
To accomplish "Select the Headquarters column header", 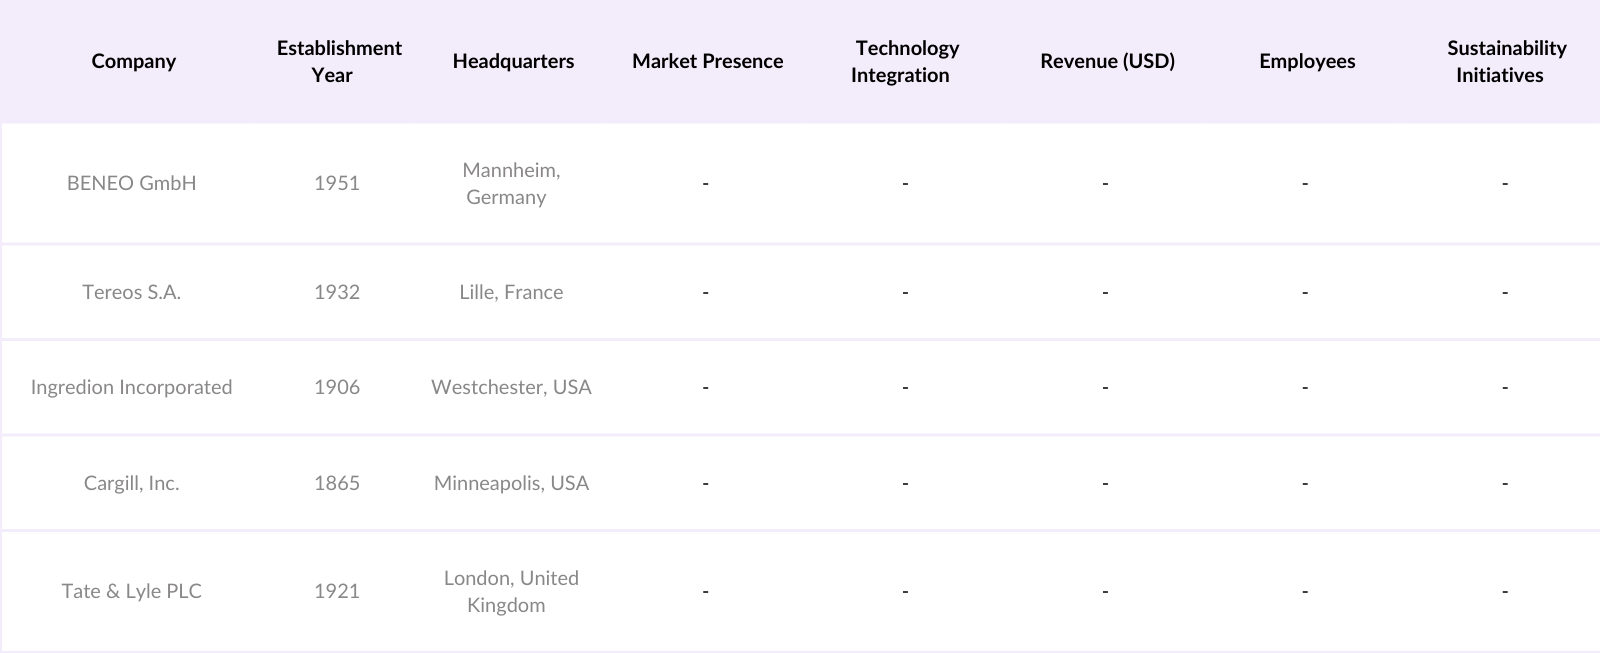I will [513, 61].
